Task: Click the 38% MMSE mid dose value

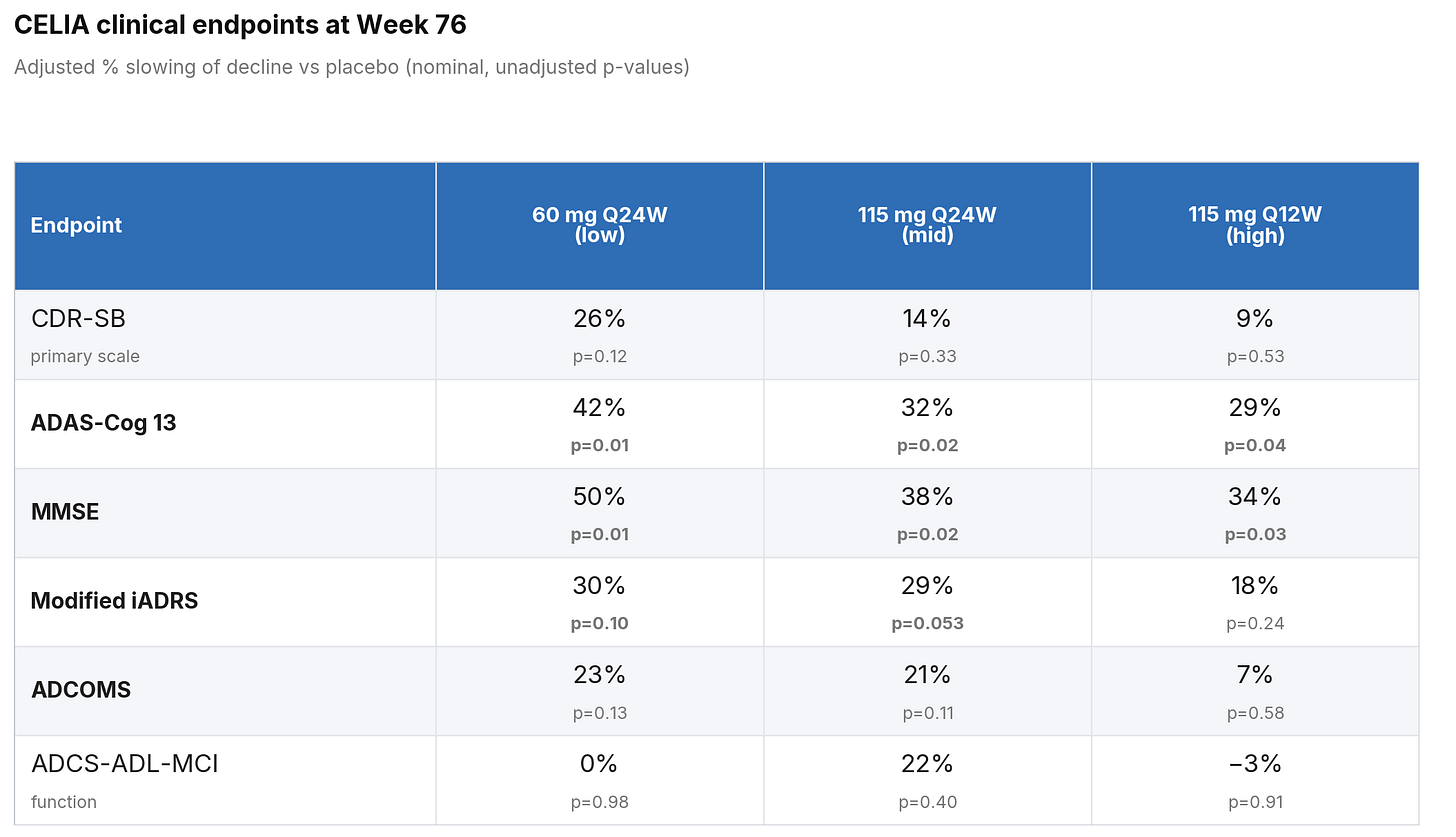Action: coord(927,497)
